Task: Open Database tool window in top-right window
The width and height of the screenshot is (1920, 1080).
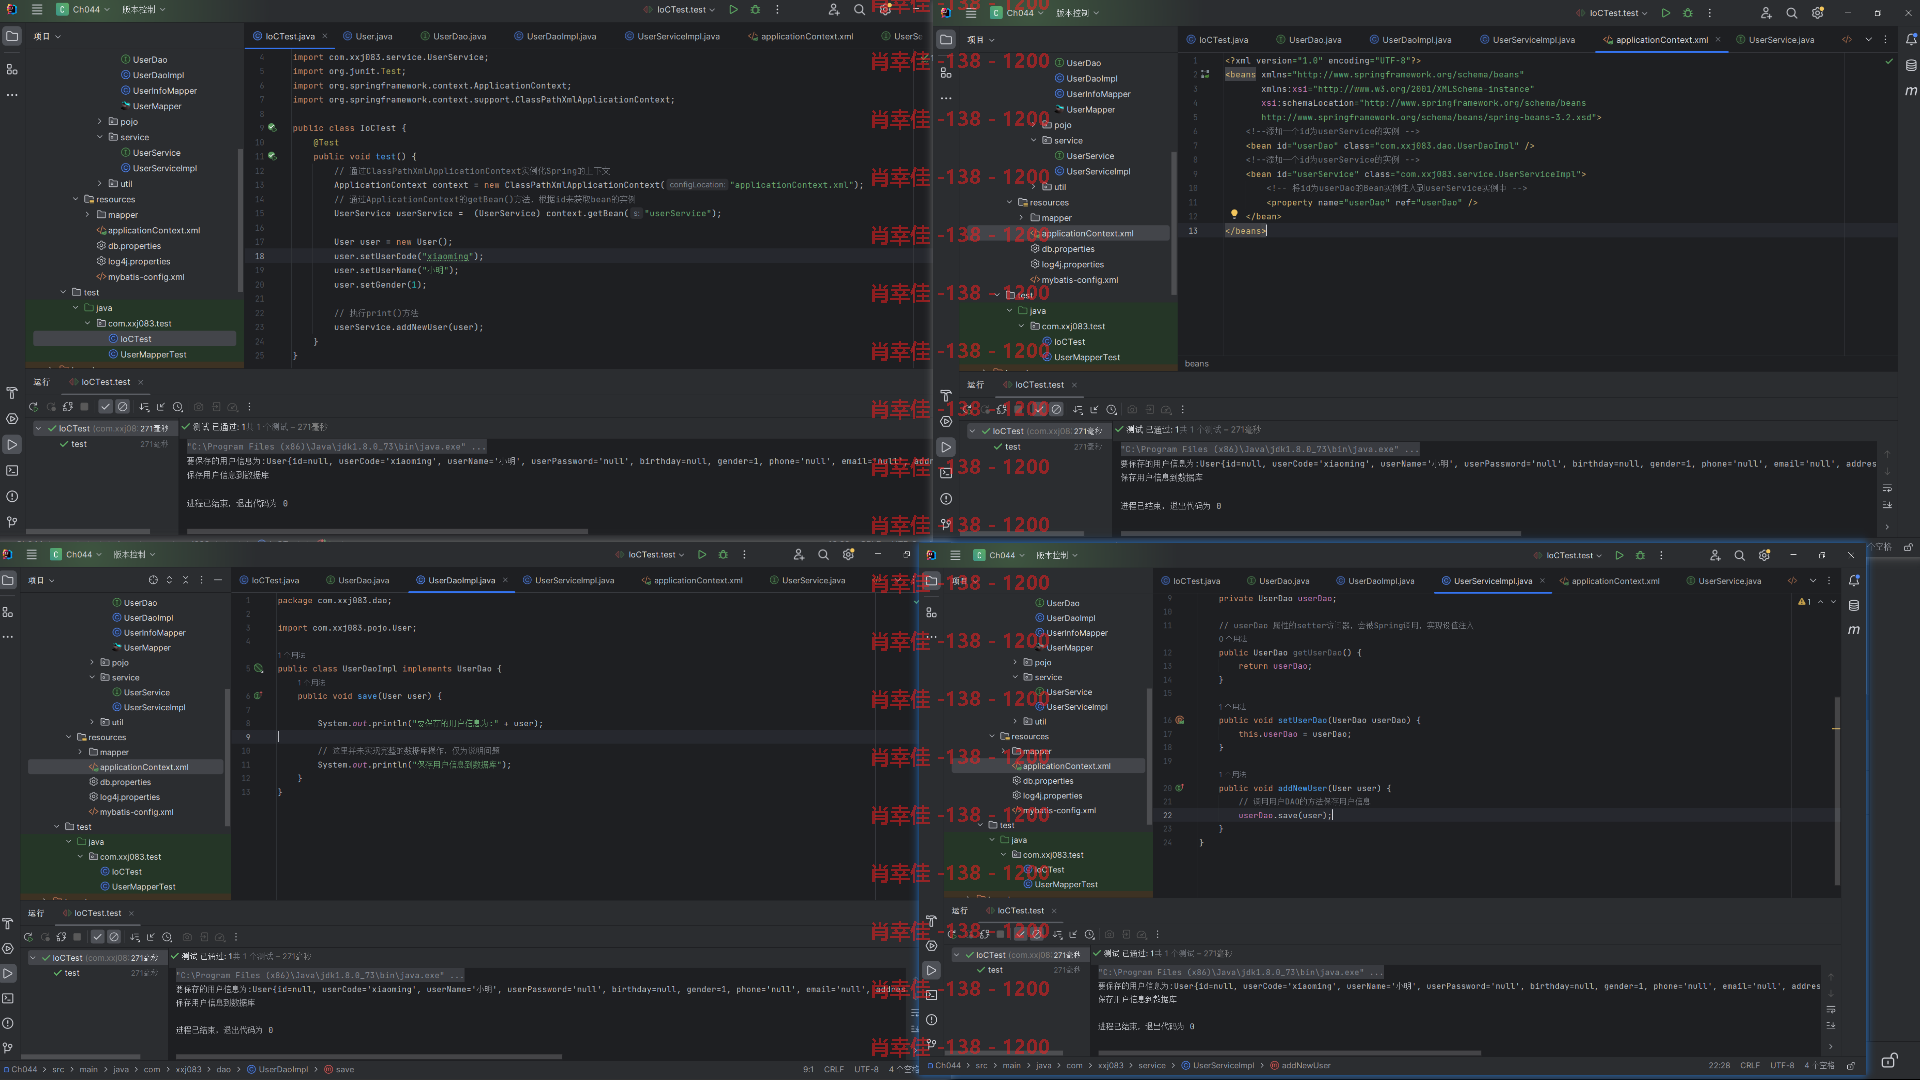Action: pyautogui.click(x=1911, y=65)
